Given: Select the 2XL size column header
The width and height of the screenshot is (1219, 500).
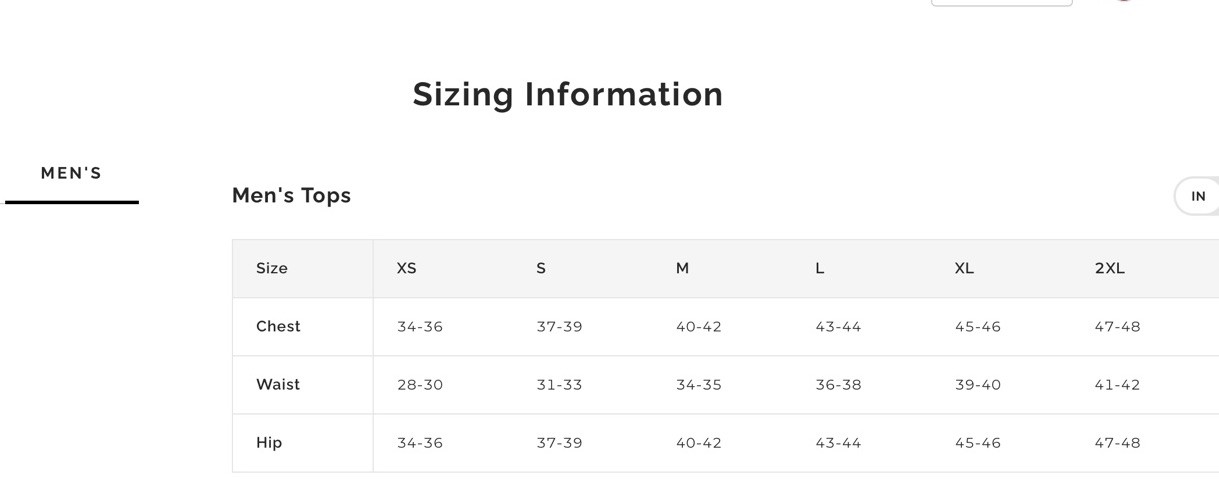Looking at the screenshot, I should point(1110,268).
